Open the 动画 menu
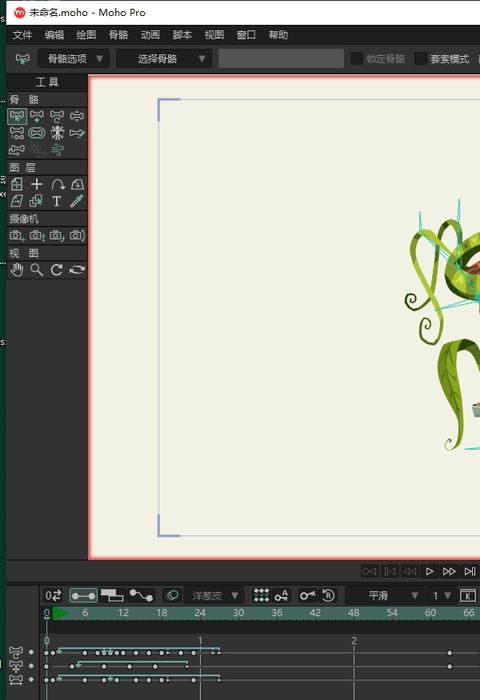This screenshot has width=480, height=700. 150,35
